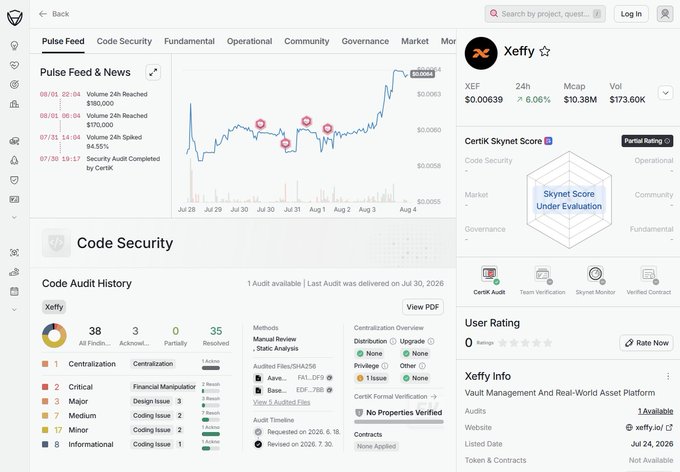Focus the project search input field
The height and width of the screenshot is (472, 680).
[x=545, y=14]
